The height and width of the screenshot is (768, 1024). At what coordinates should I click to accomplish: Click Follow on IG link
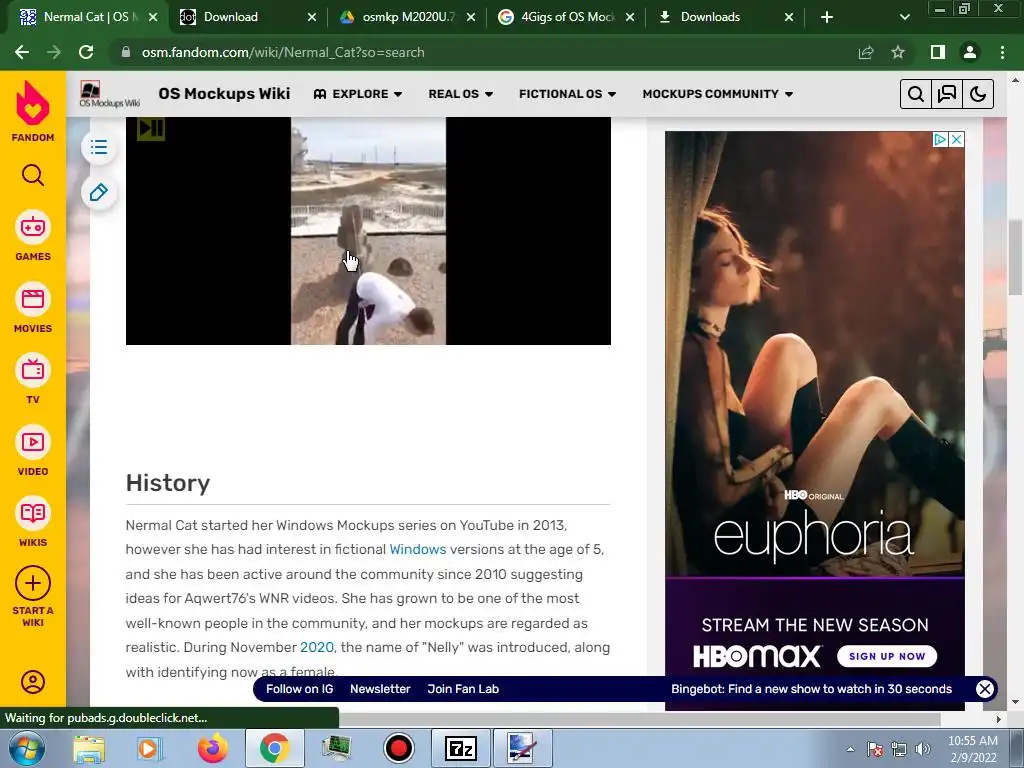click(299, 689)
